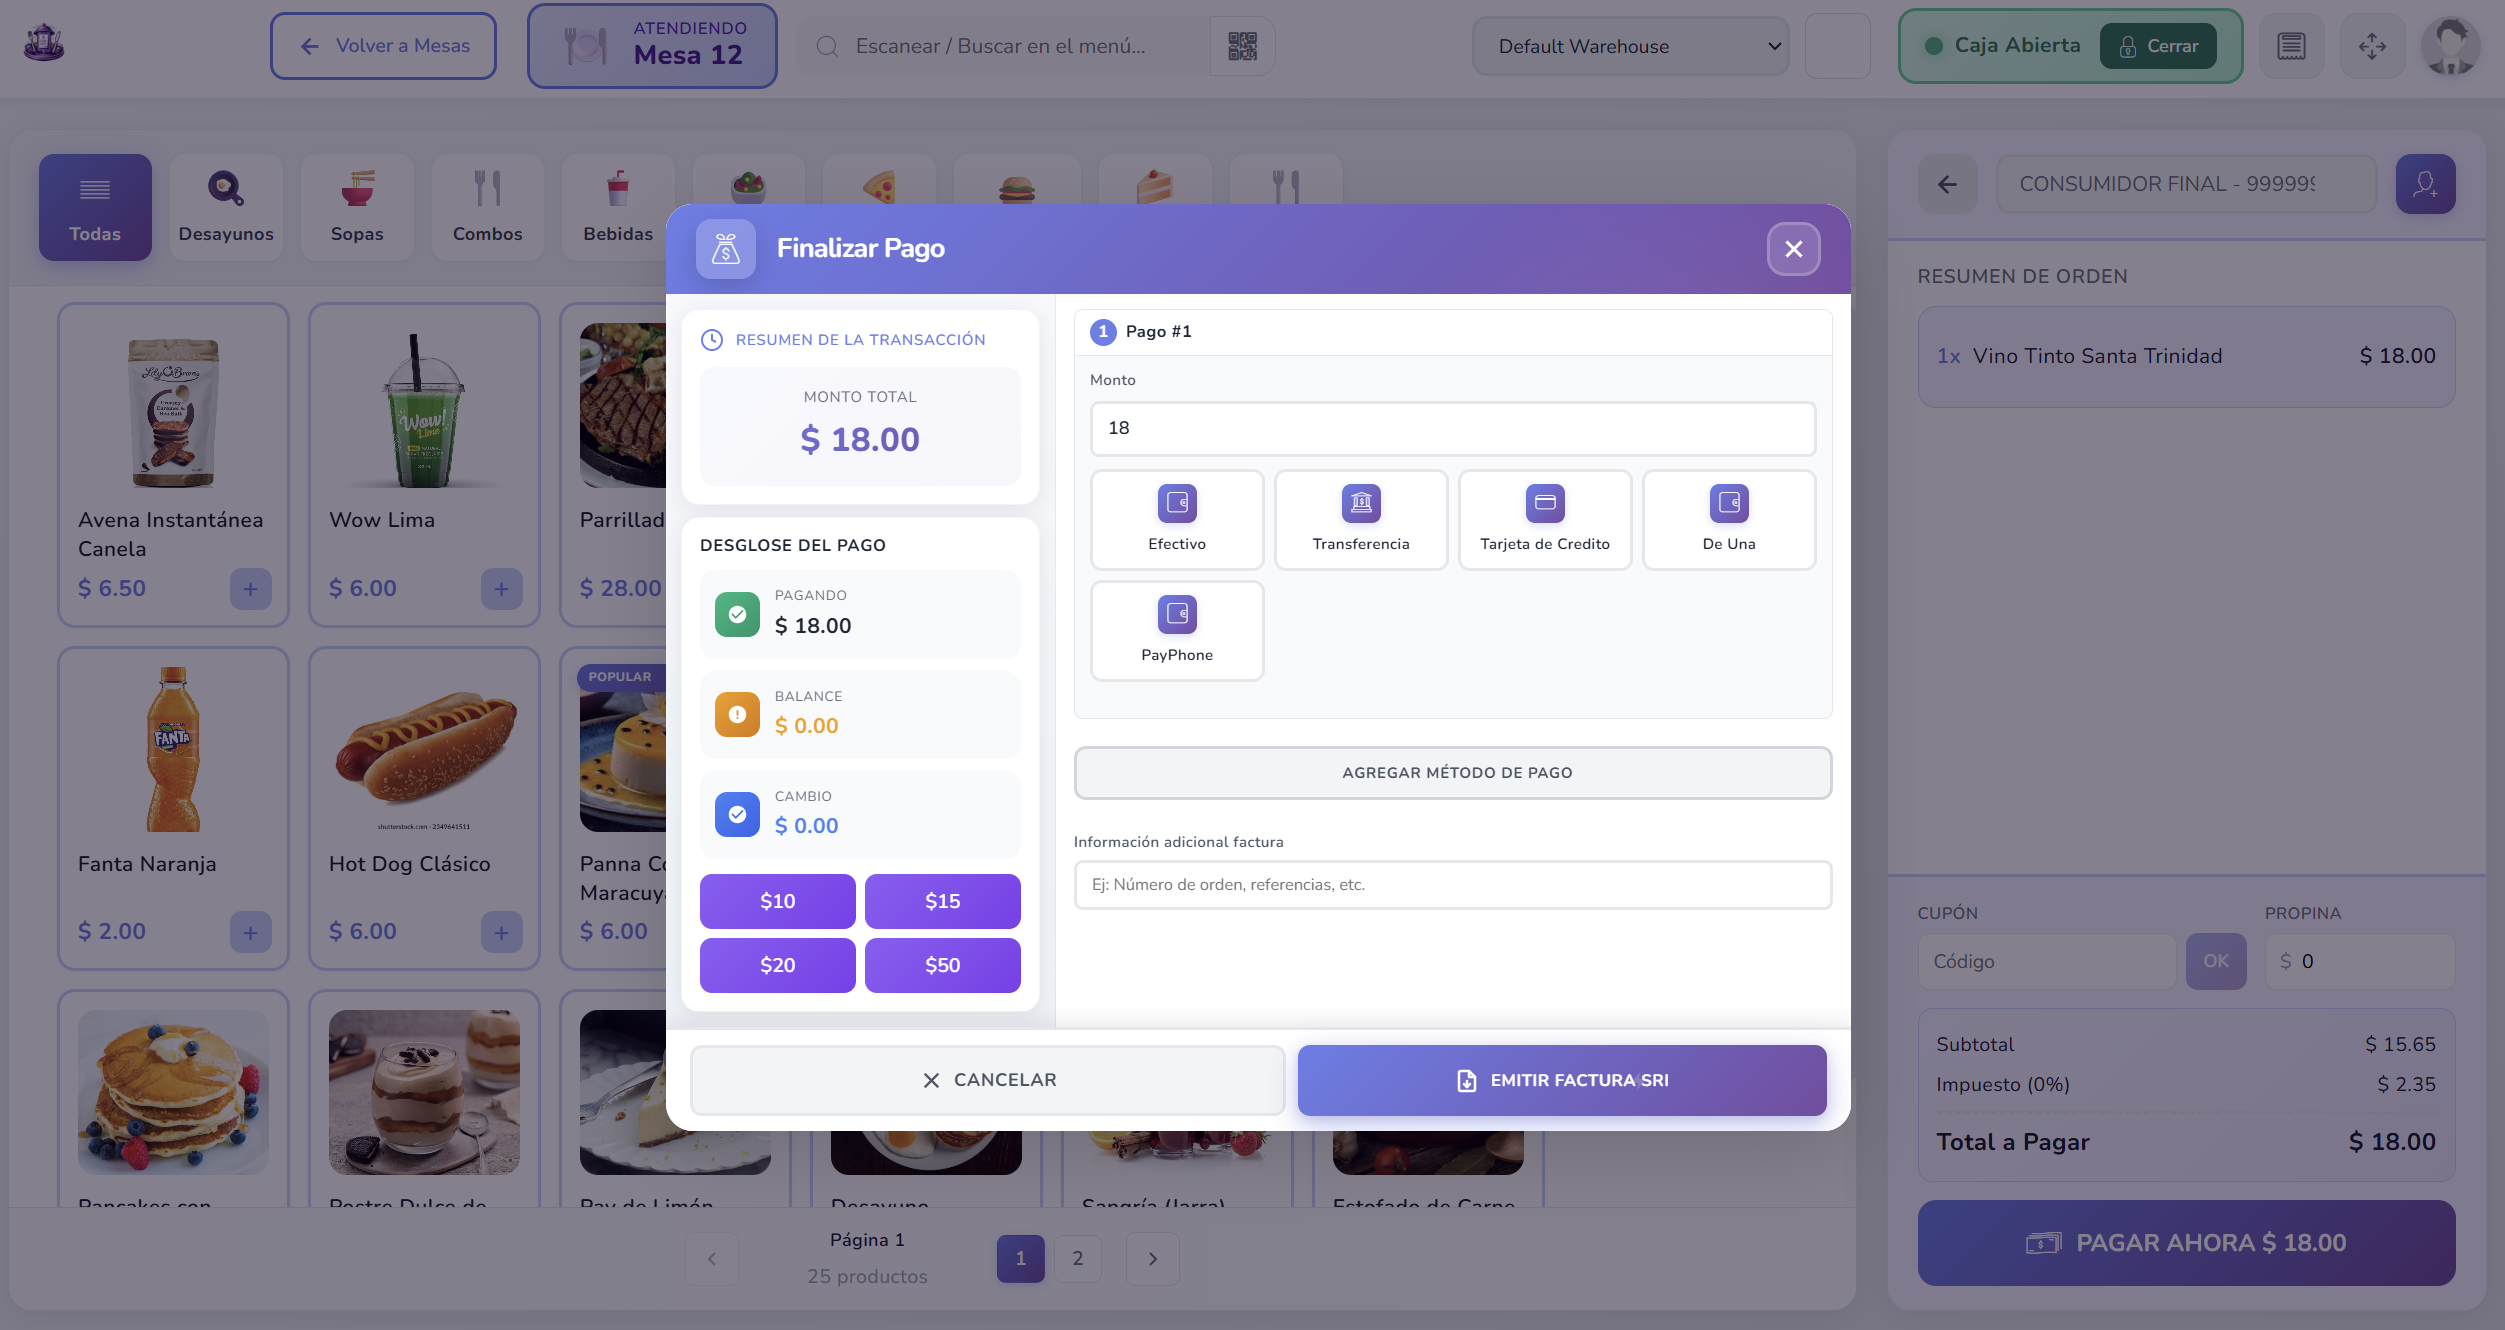2505x1330 pixels.
Task: Toggle fullscreen with the arrows icon
Action: 2372,46
